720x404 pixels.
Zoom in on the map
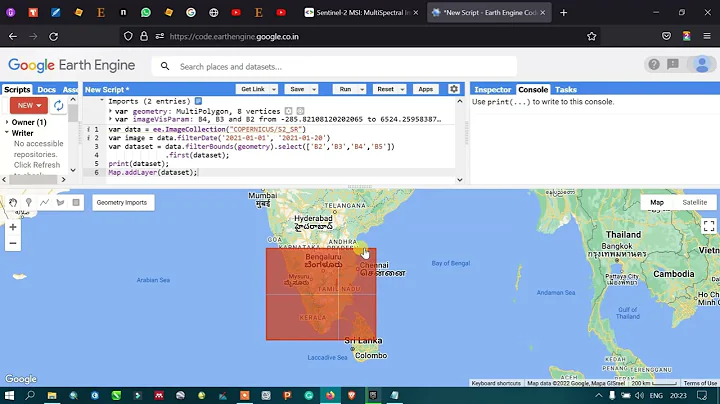13,227
